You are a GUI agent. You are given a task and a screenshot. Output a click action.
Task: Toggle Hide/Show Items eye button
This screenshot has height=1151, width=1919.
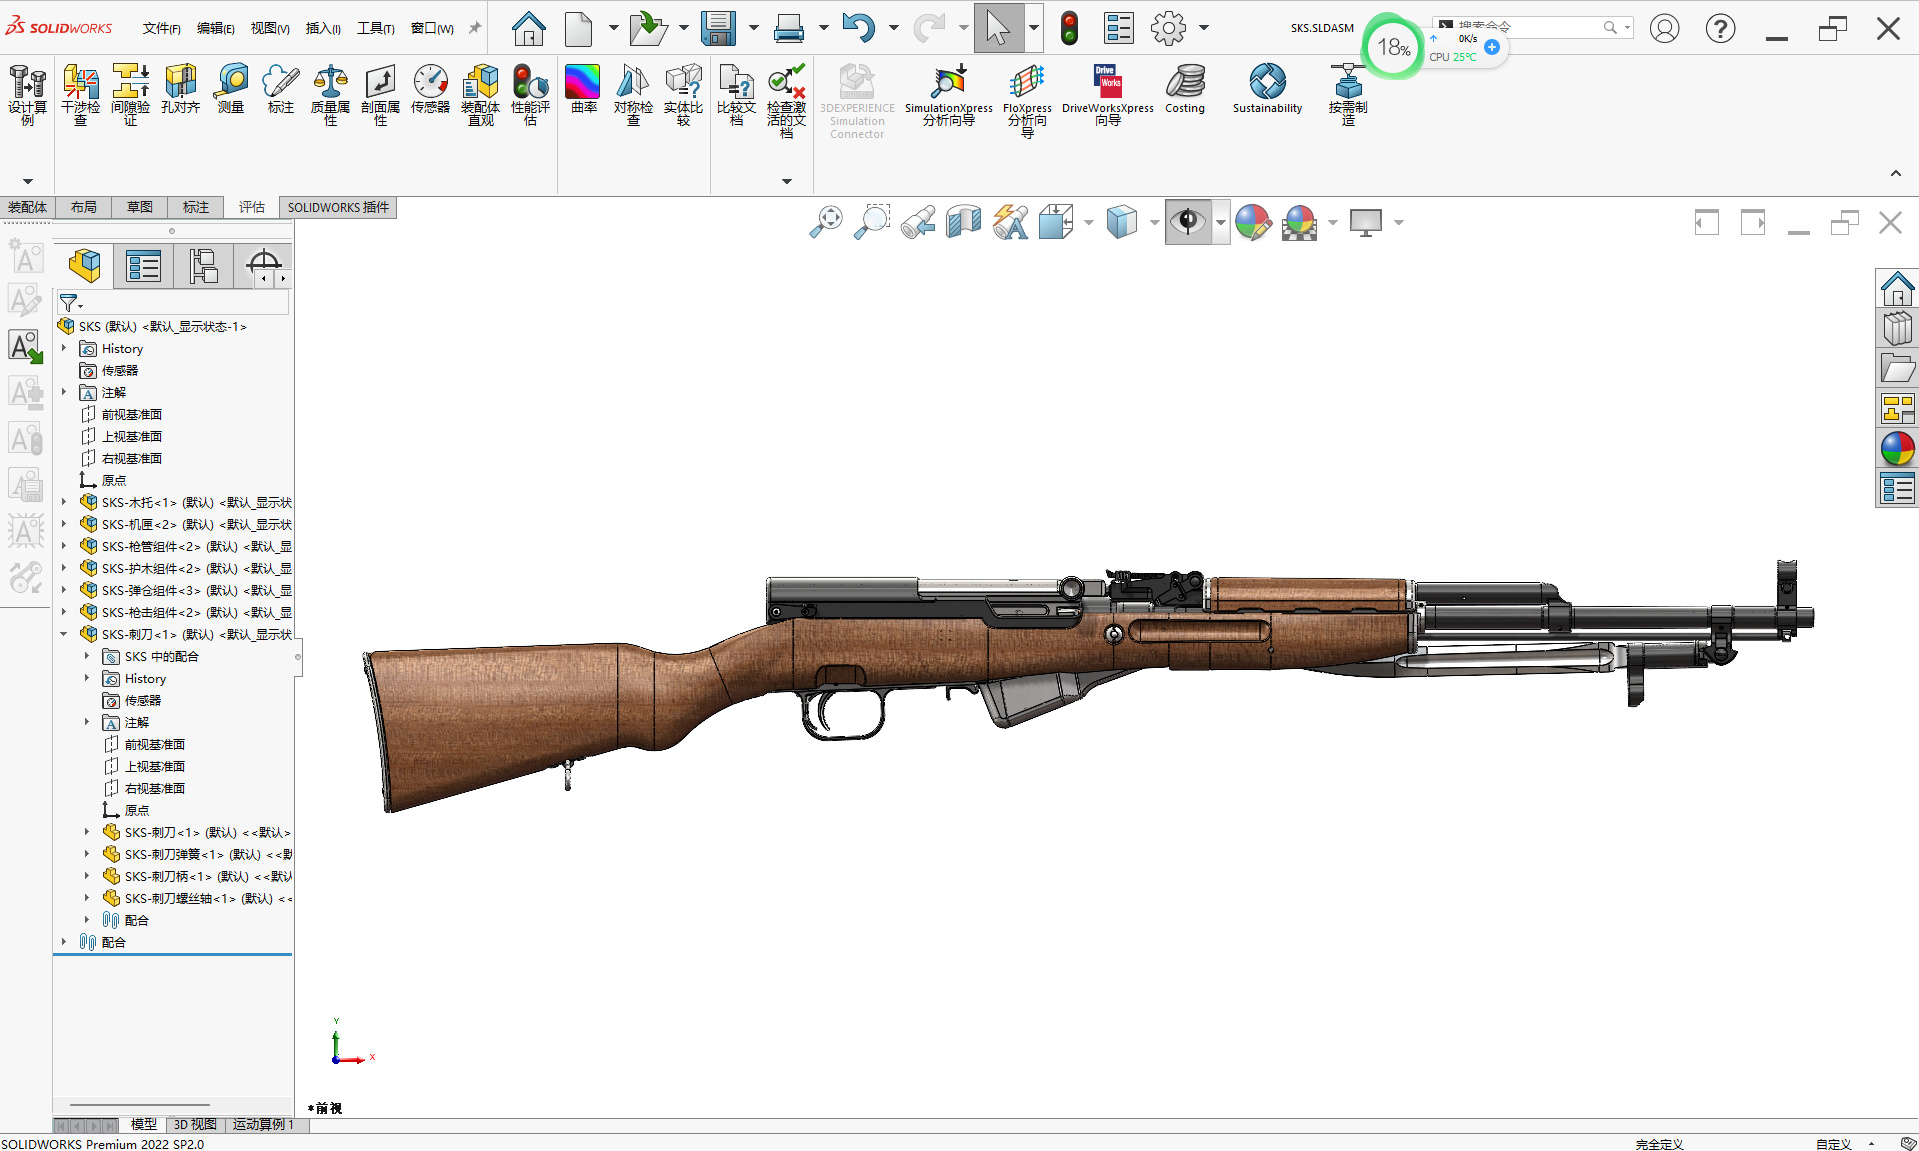tap(1188, 221)
